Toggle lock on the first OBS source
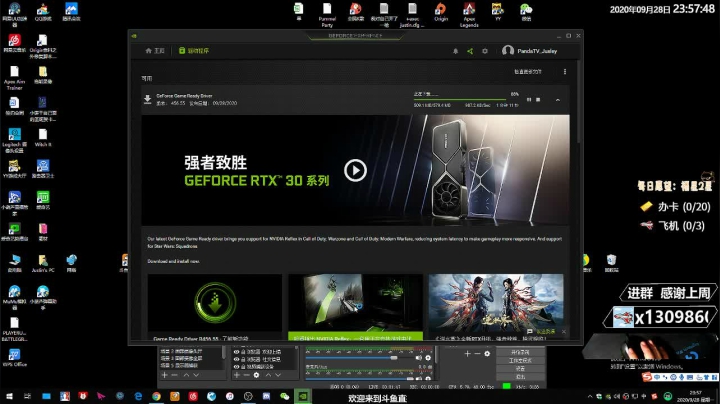This screenshot has height=404, width=720. (243, 352)
